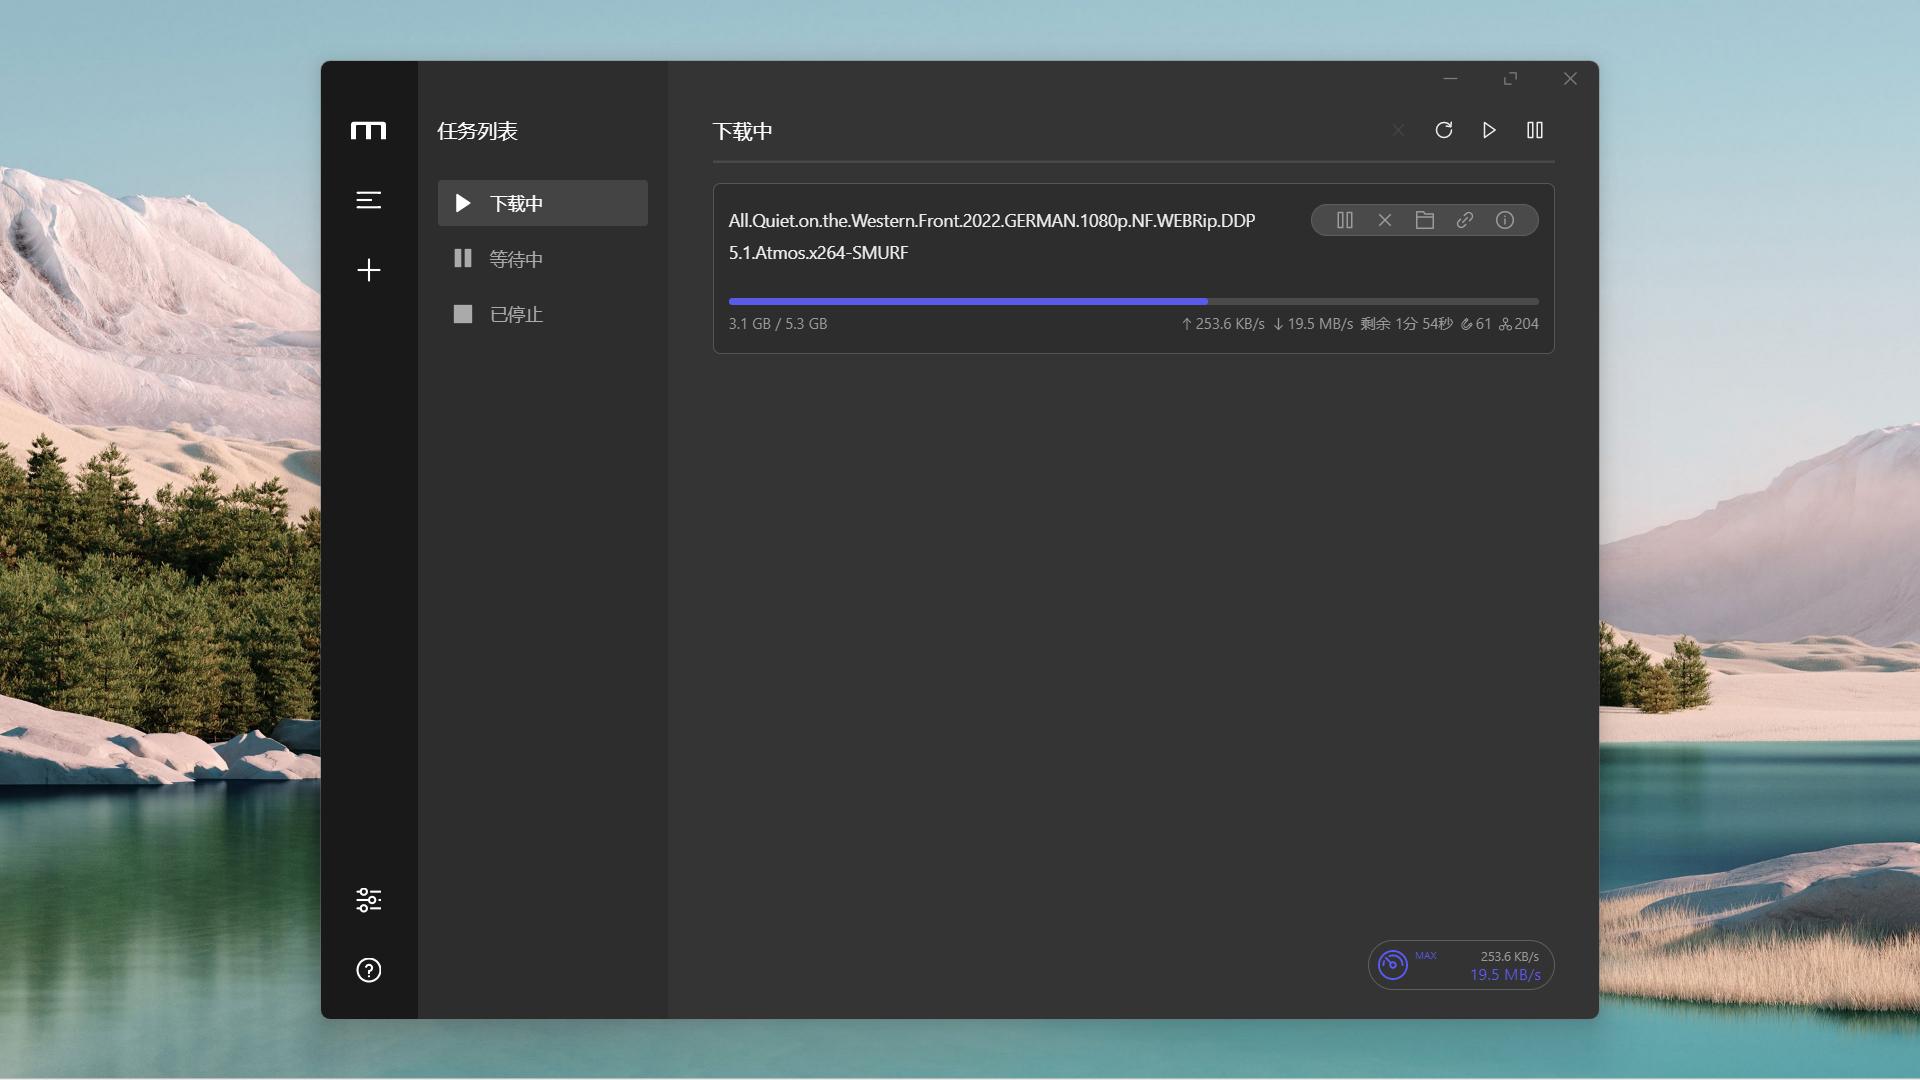Viewport: 1920px width, 1080px height.
Task: Pause the All.Quiet download task
Action: (1344, 220)
